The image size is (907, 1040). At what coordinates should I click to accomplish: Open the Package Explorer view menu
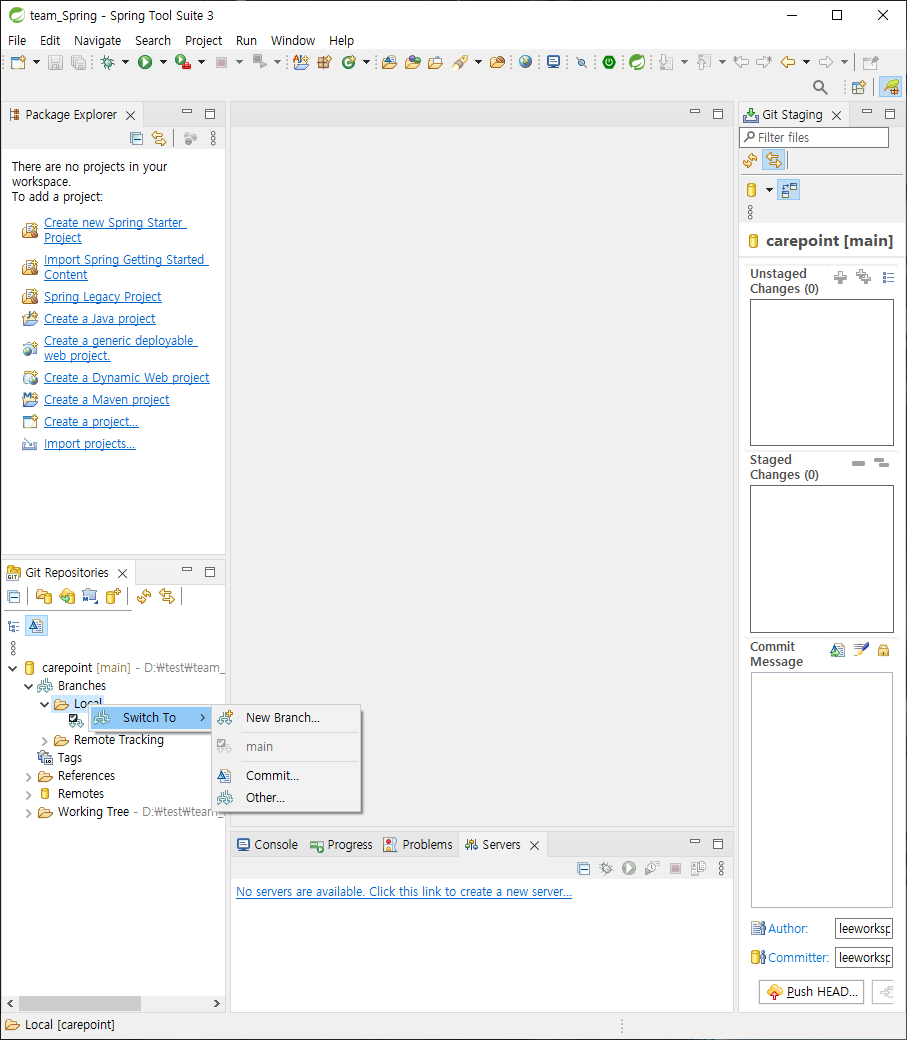(x=213, y=138)
